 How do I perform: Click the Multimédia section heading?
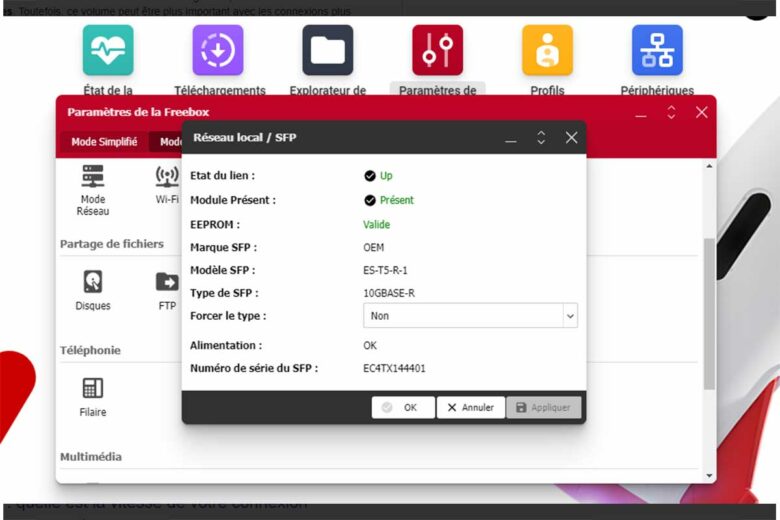(91, 457)
